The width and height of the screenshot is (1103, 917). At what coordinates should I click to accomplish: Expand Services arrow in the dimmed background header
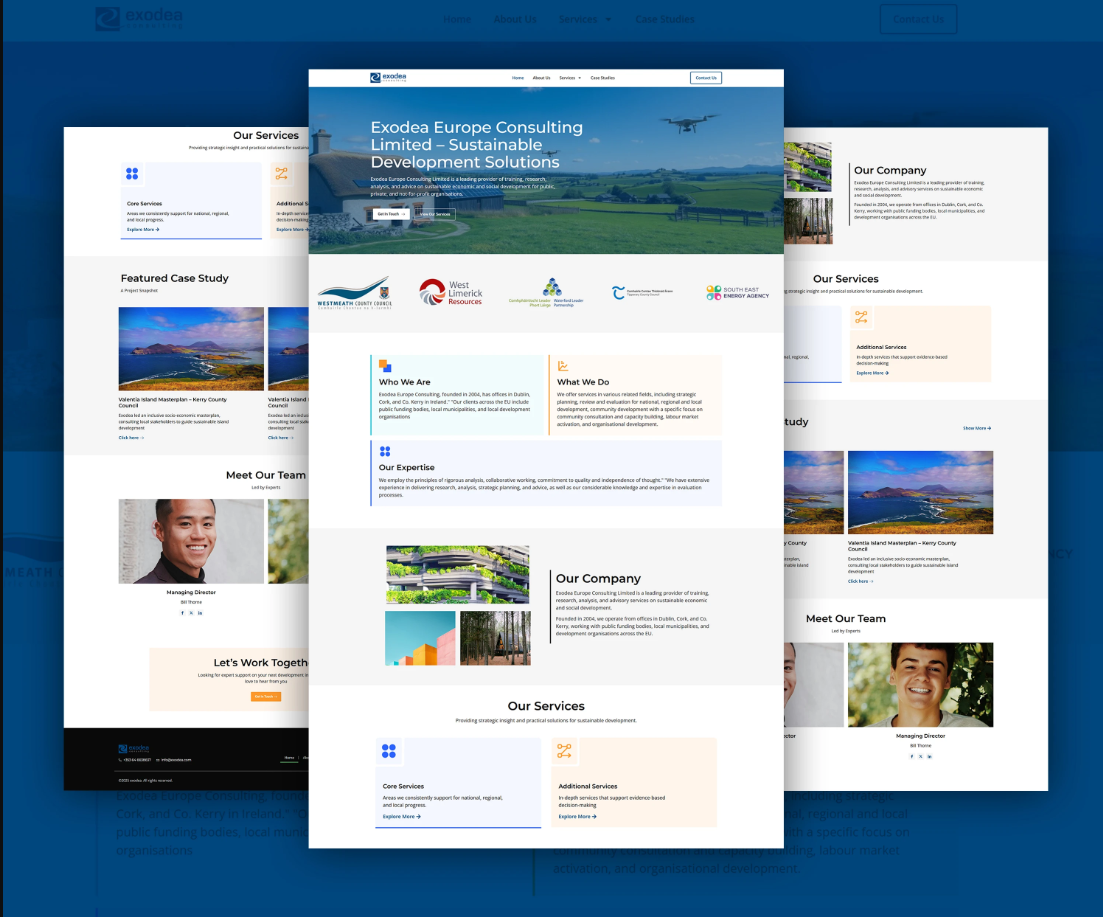pyautogui.click(x=608, y=20)
